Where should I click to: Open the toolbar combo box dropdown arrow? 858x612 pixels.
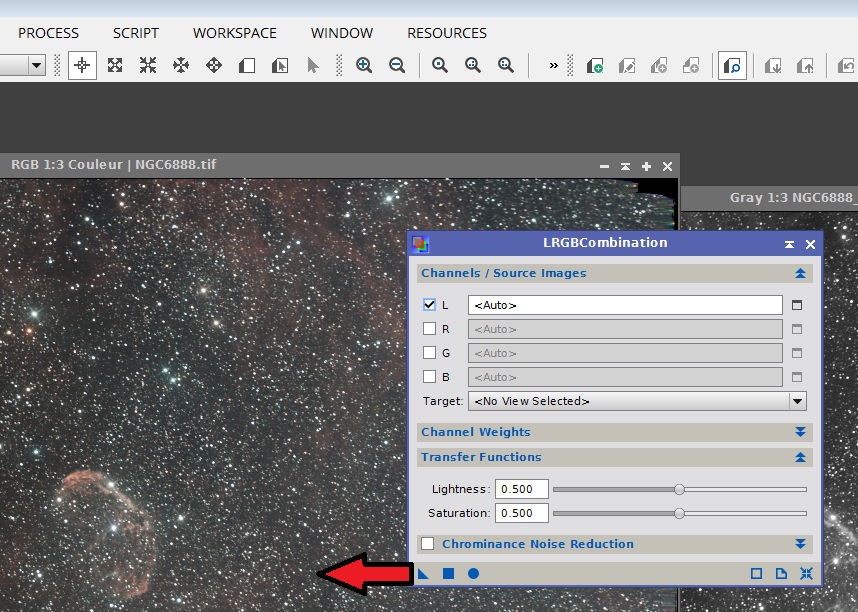pyautogui.click(x=36, y=66)
